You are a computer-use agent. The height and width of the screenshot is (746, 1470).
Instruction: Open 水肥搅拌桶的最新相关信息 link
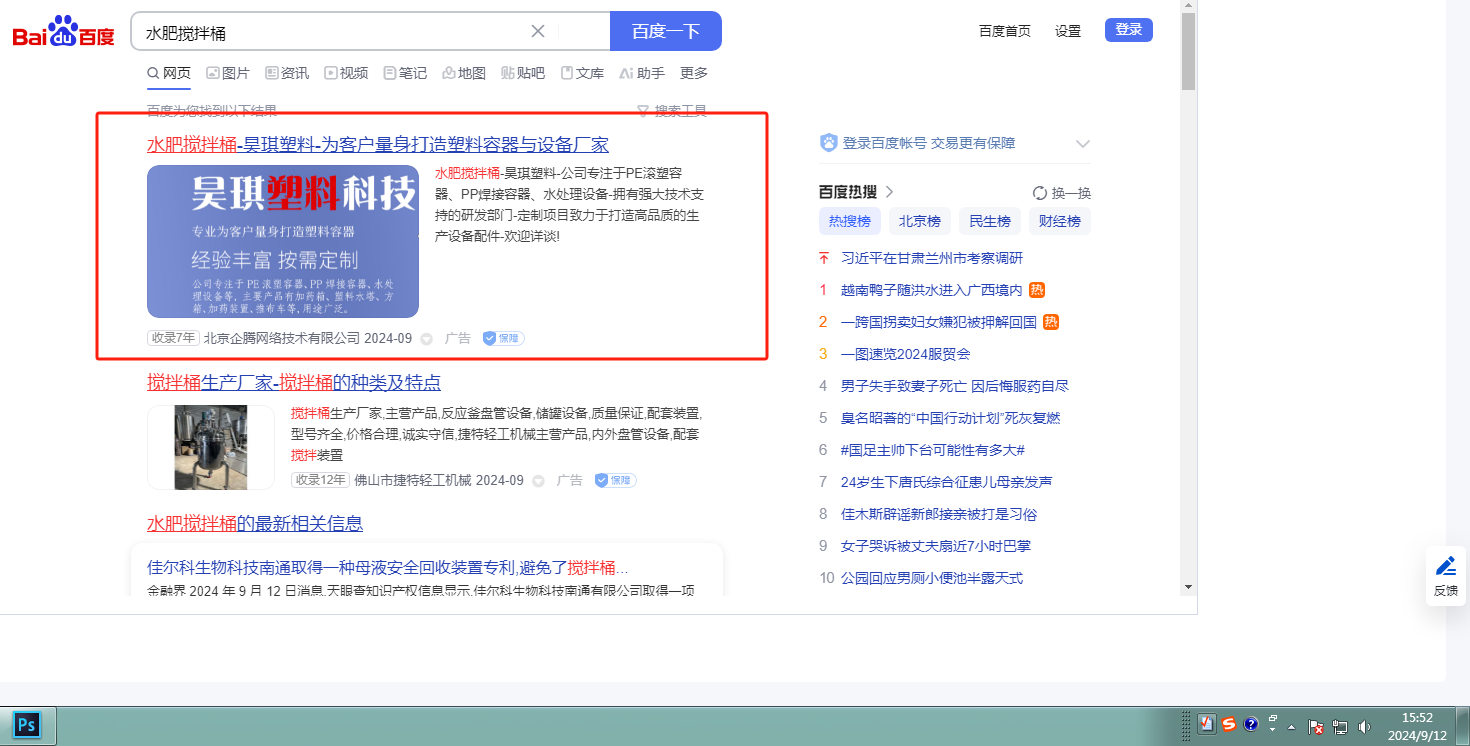(255, 523)
